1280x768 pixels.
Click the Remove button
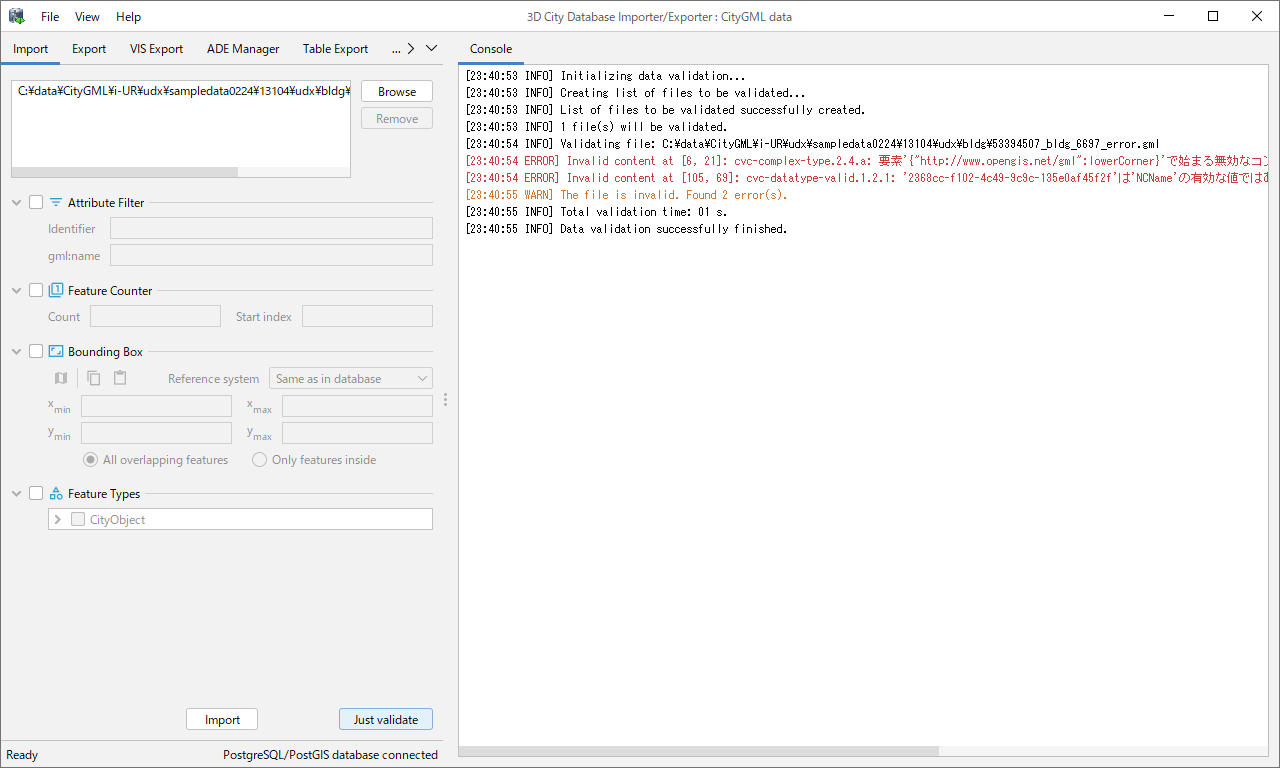tap(397, 118)
